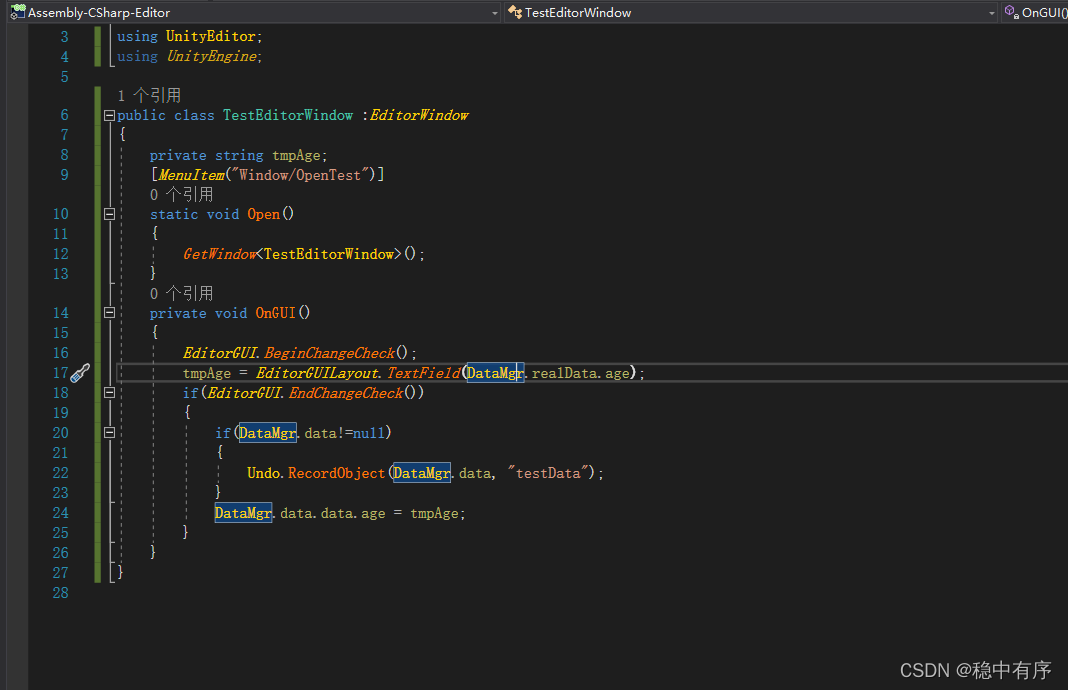Open the OnGUI member dropdown
Screen dimensions: 1068x690
pyautogui.click(x=1037, y=12)
